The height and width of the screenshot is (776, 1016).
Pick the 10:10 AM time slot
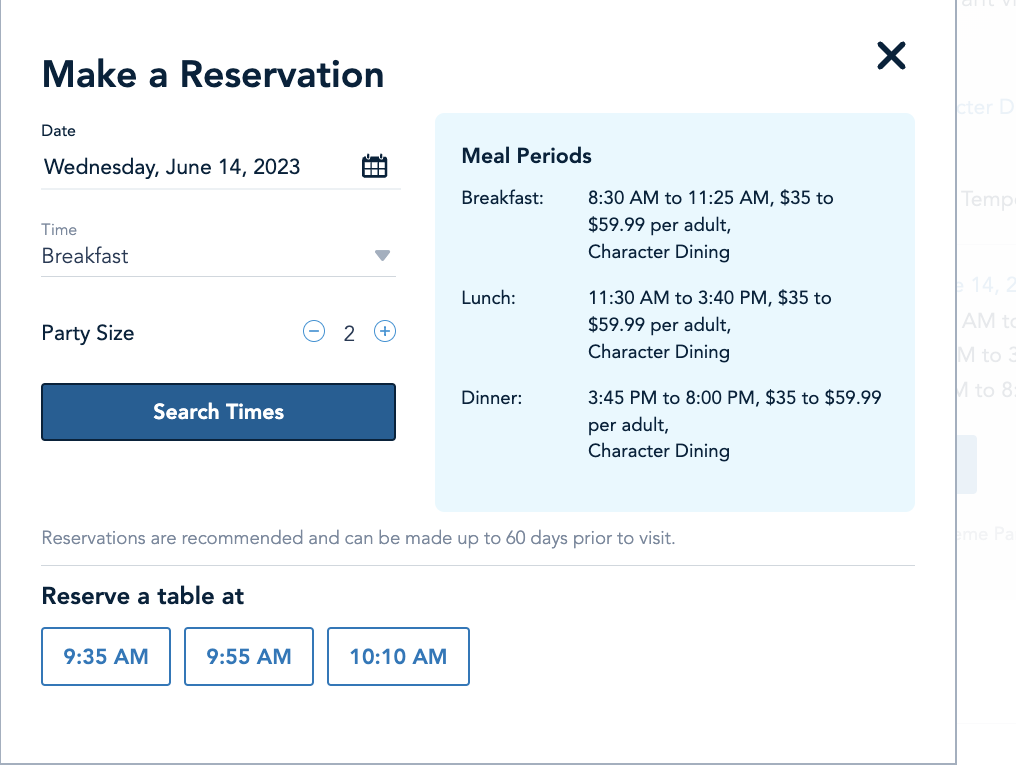398,657
